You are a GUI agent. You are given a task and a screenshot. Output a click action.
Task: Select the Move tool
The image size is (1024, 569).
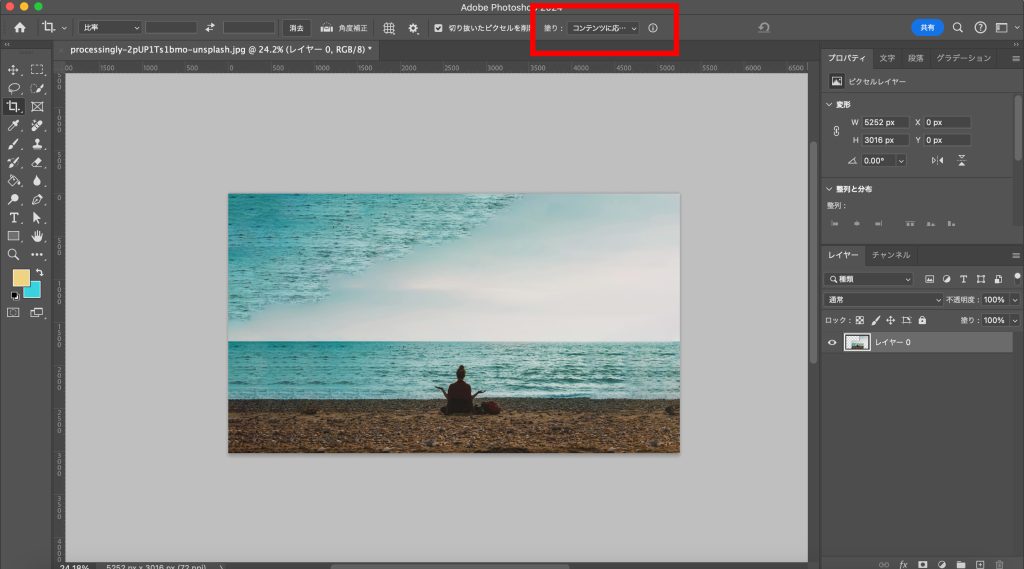coord(14,70)
